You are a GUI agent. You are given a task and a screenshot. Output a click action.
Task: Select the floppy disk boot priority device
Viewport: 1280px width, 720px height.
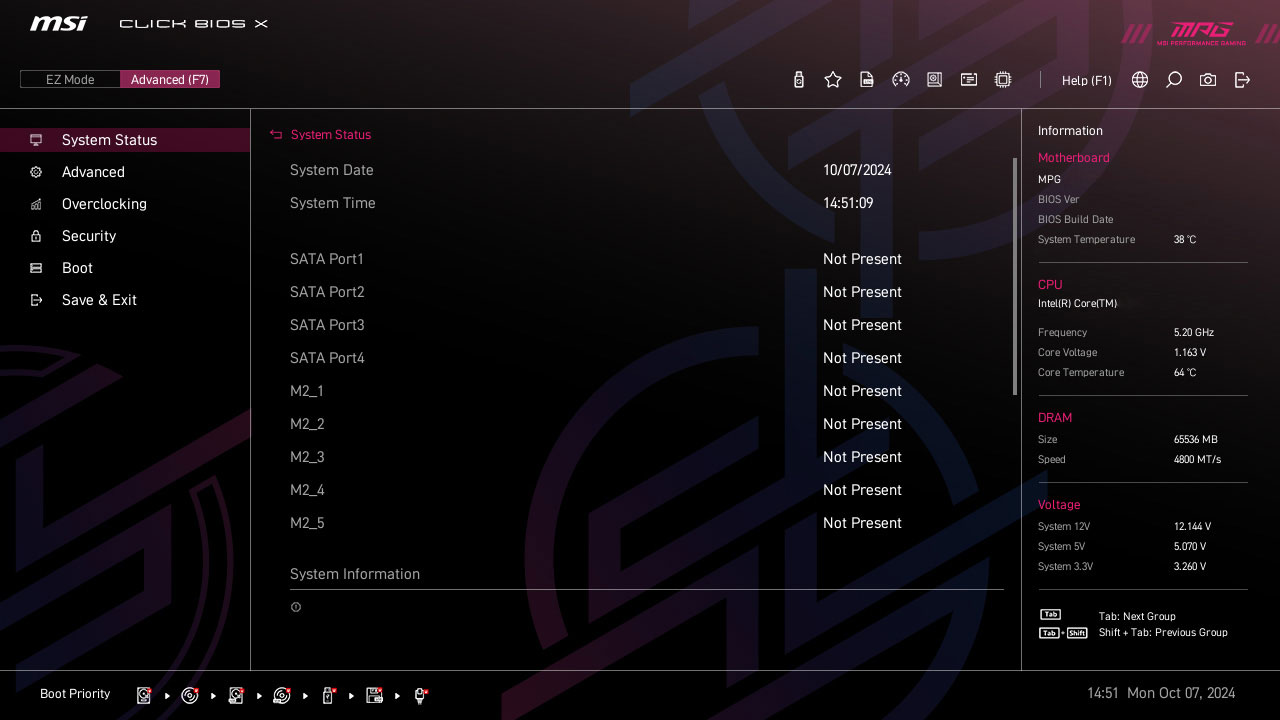tap(375, 695)
